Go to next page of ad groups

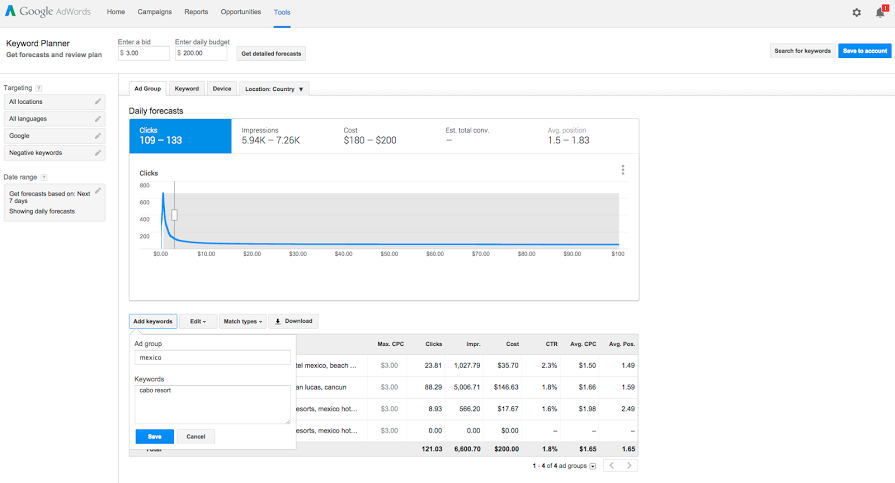point(629,466)
